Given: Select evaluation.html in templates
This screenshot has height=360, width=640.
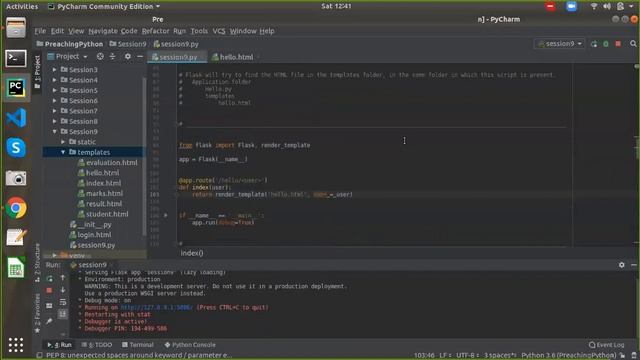Looking at the screenshot, I should pos(108,162).
